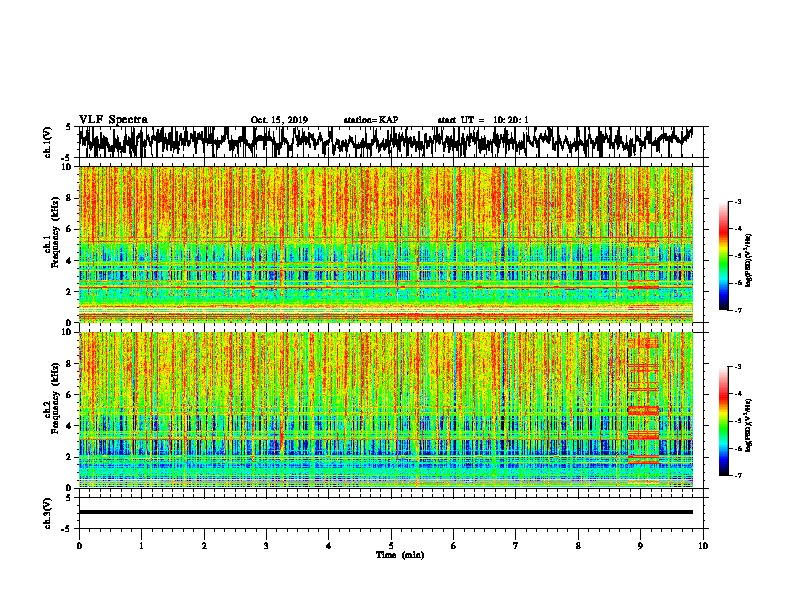Click the ch.2 log(PSD) colorbar label
792x612 pixels.
749,425
